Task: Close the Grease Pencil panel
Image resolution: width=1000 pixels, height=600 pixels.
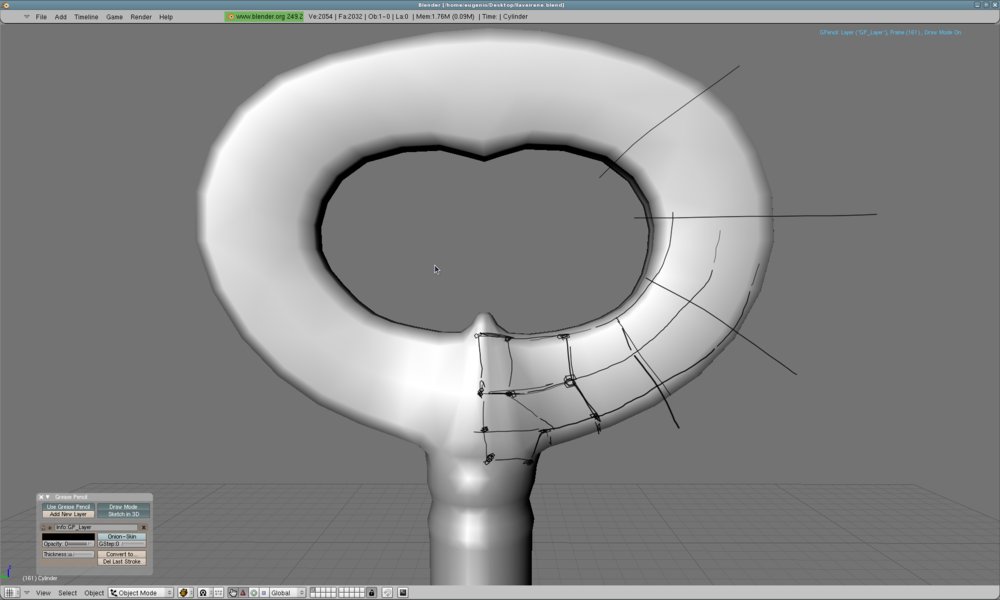Action: [41, 497]
